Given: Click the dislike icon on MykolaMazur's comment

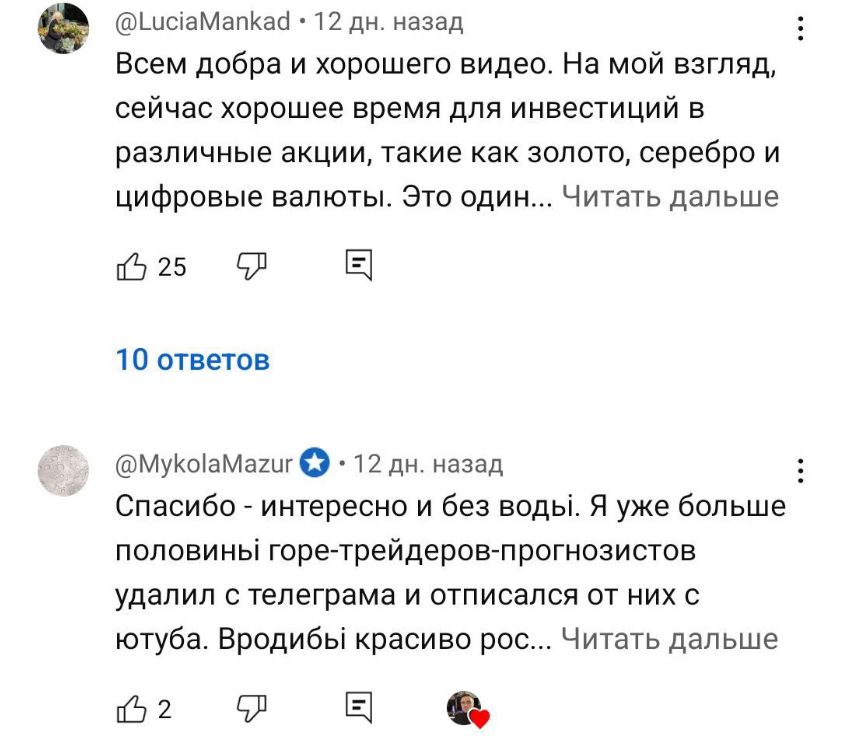Looking at the screenshot, I should click(x=251, y=708).
